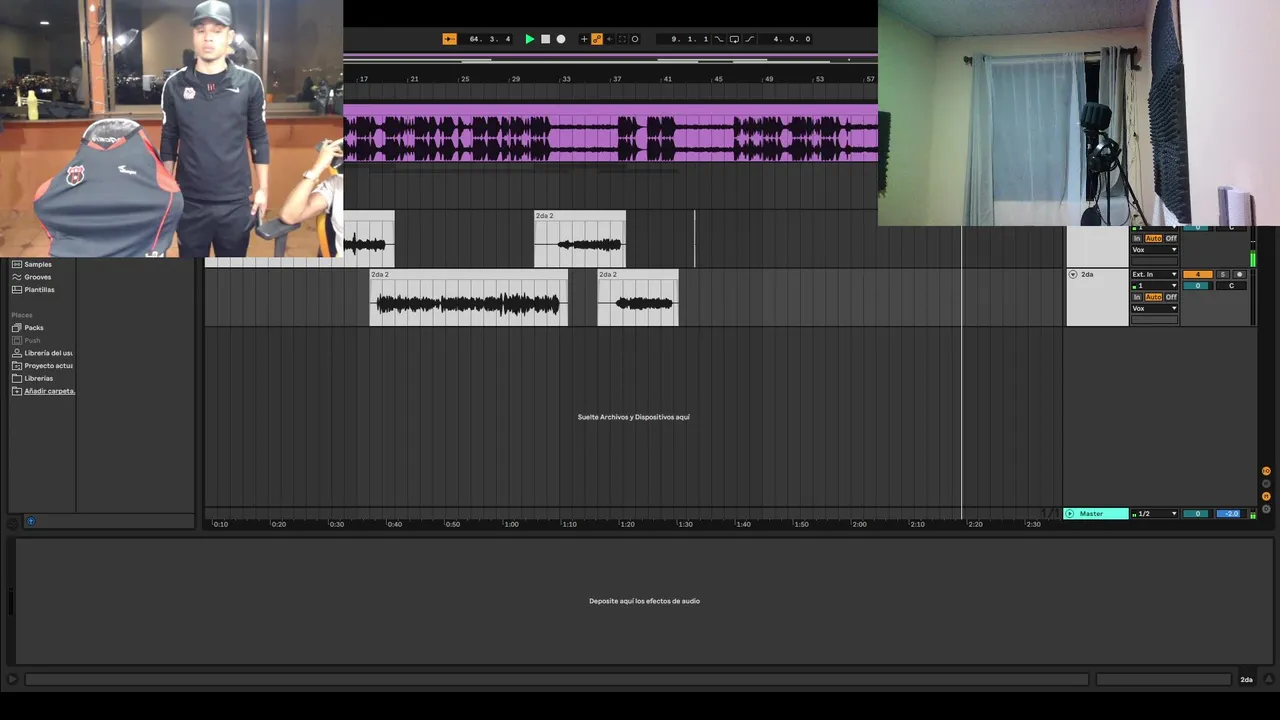The width and height of the screenshot is (1280, 720).
Task: Set 2da track monitor to In
Action: pyautogui.click(x=1137, y=297)
